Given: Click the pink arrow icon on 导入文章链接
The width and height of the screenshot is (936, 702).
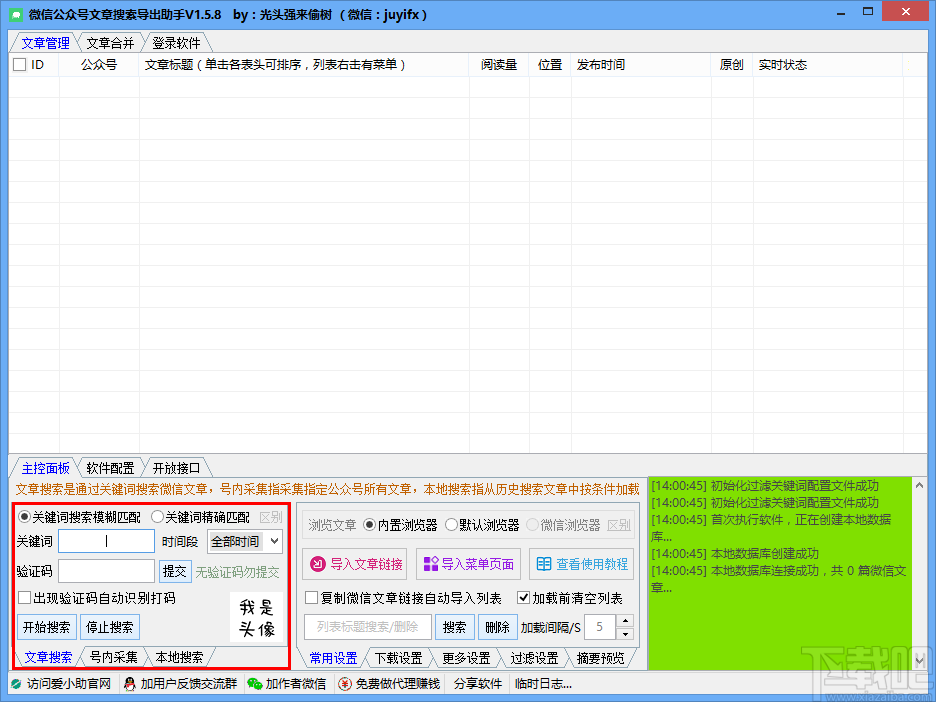Looking at the screenshot, I should [x=318, y=564].
